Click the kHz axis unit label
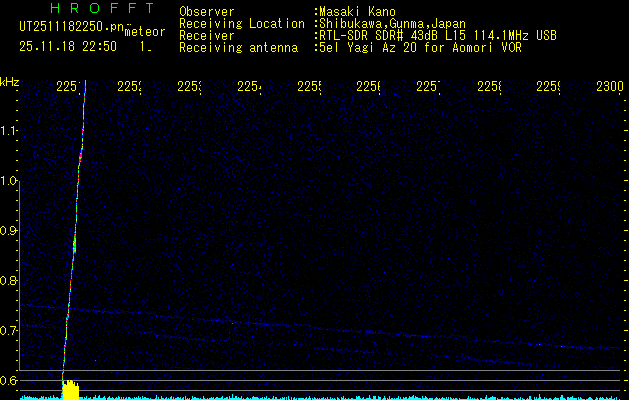629x400 pixels. pyautogui.click(x=10, y=81)
